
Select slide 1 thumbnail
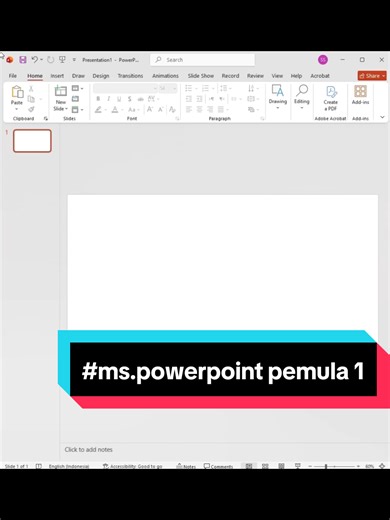click(32, 141)
